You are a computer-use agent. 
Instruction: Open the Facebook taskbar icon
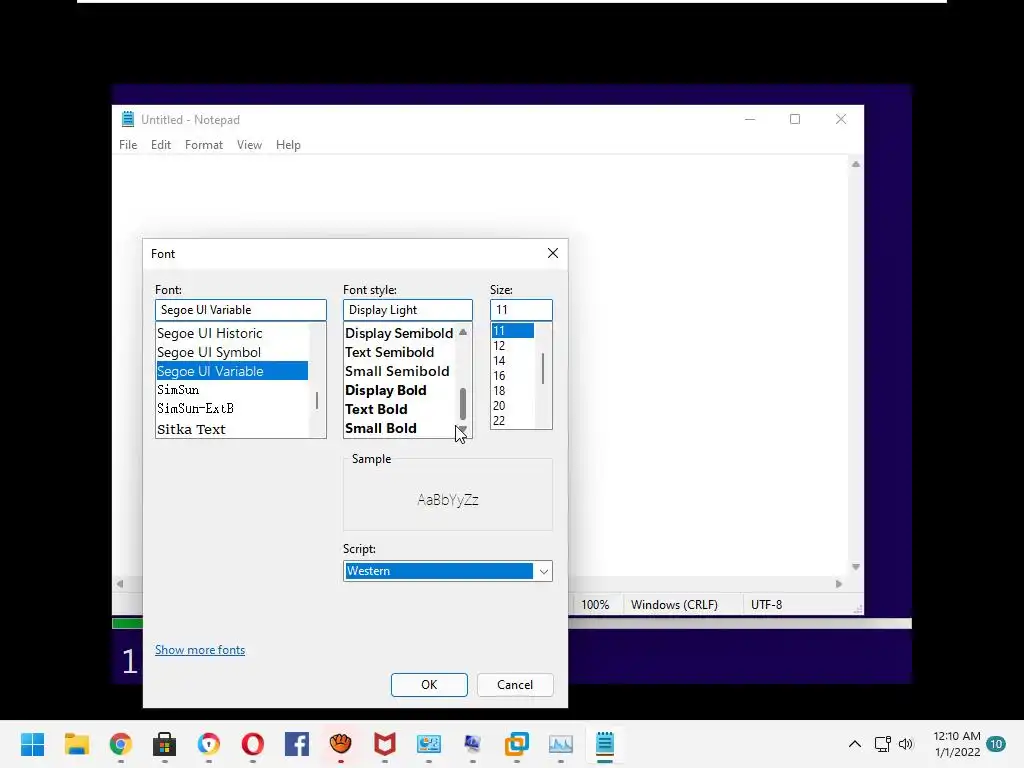point(296,744)
